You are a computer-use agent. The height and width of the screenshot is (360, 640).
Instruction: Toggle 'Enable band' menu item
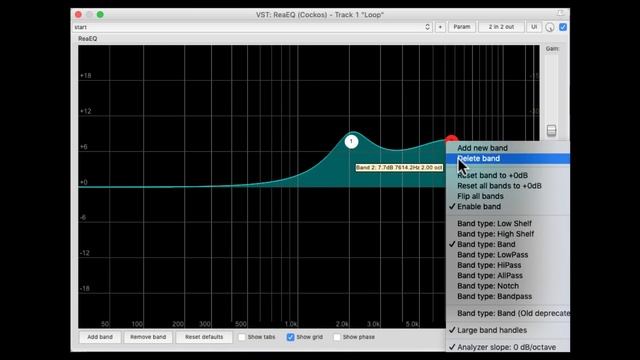click(508, 207)
